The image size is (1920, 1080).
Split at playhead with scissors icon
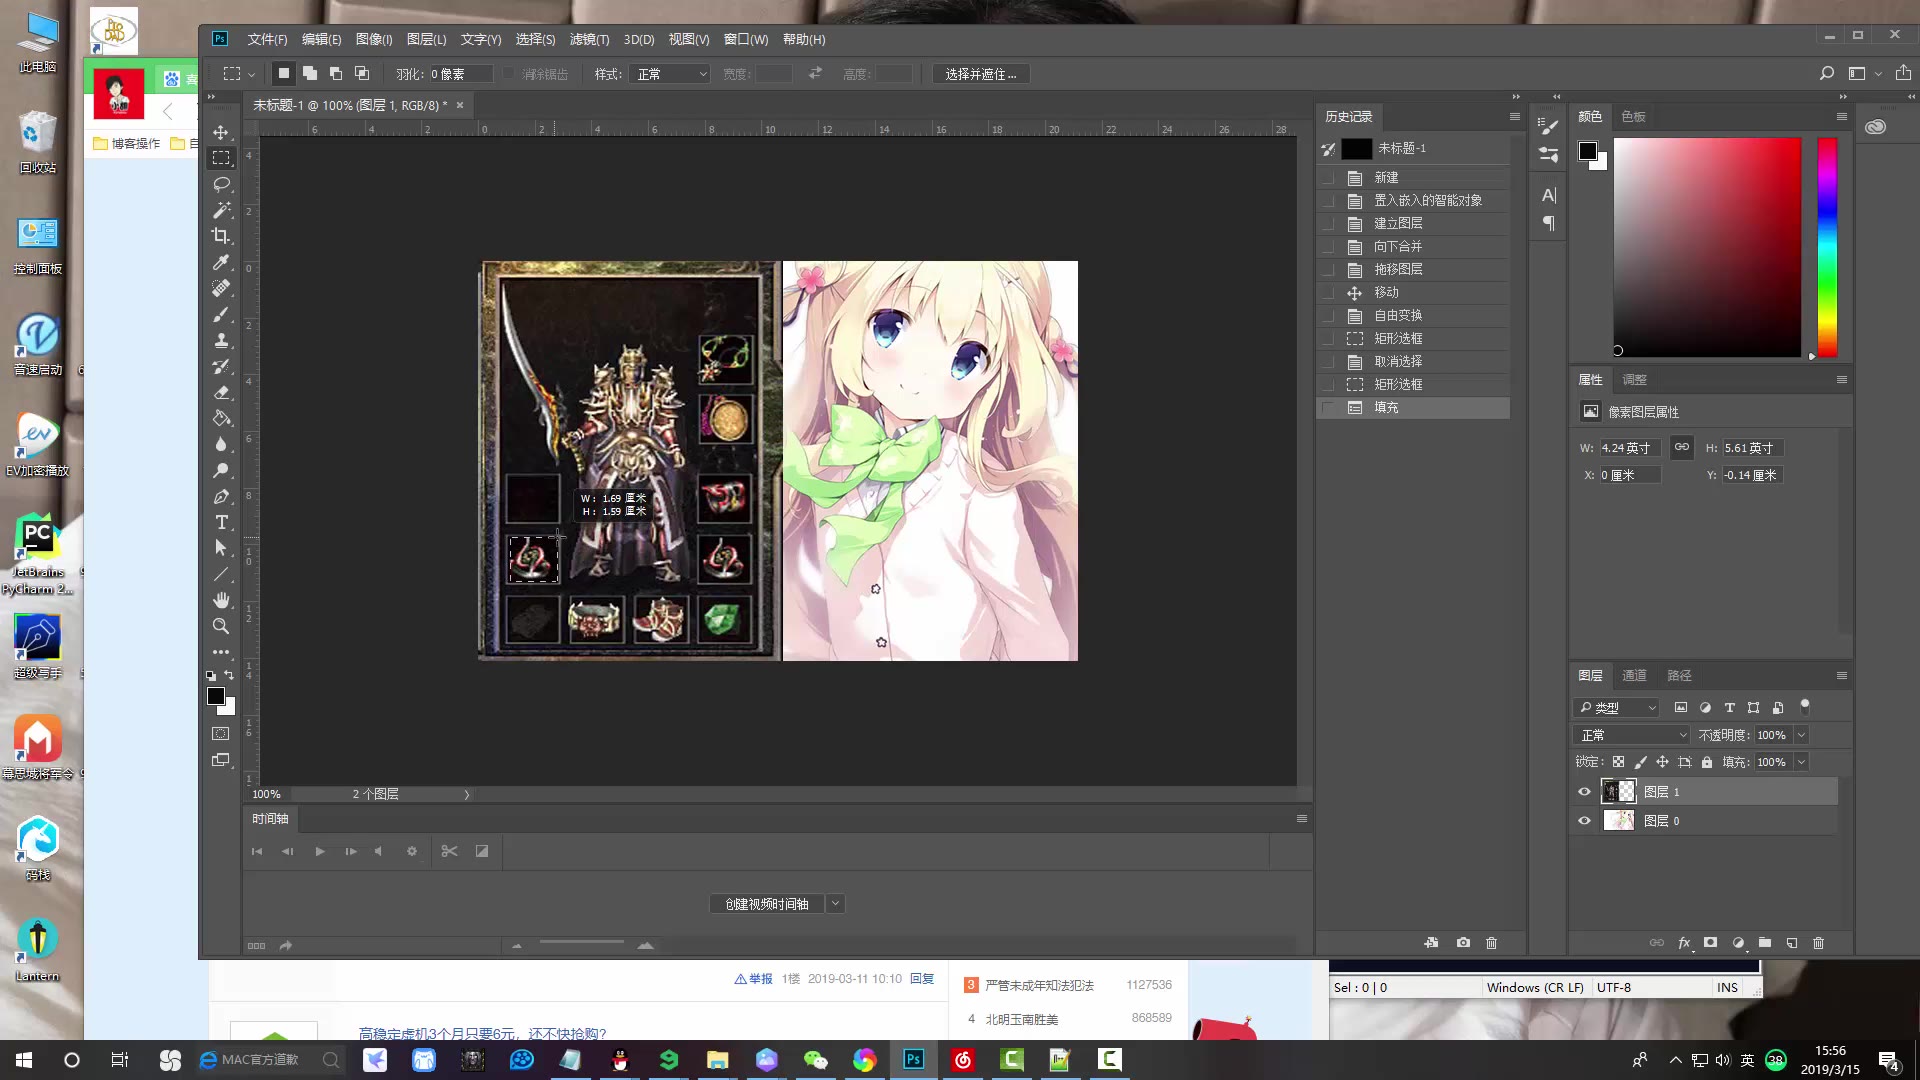[x=449, y=851]
